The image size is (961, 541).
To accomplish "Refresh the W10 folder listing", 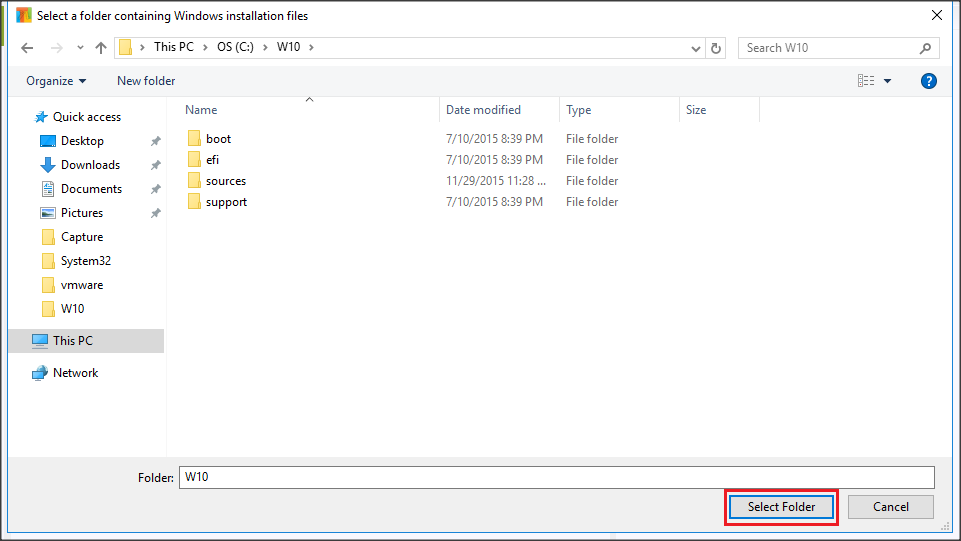I will tap(716, 48).
